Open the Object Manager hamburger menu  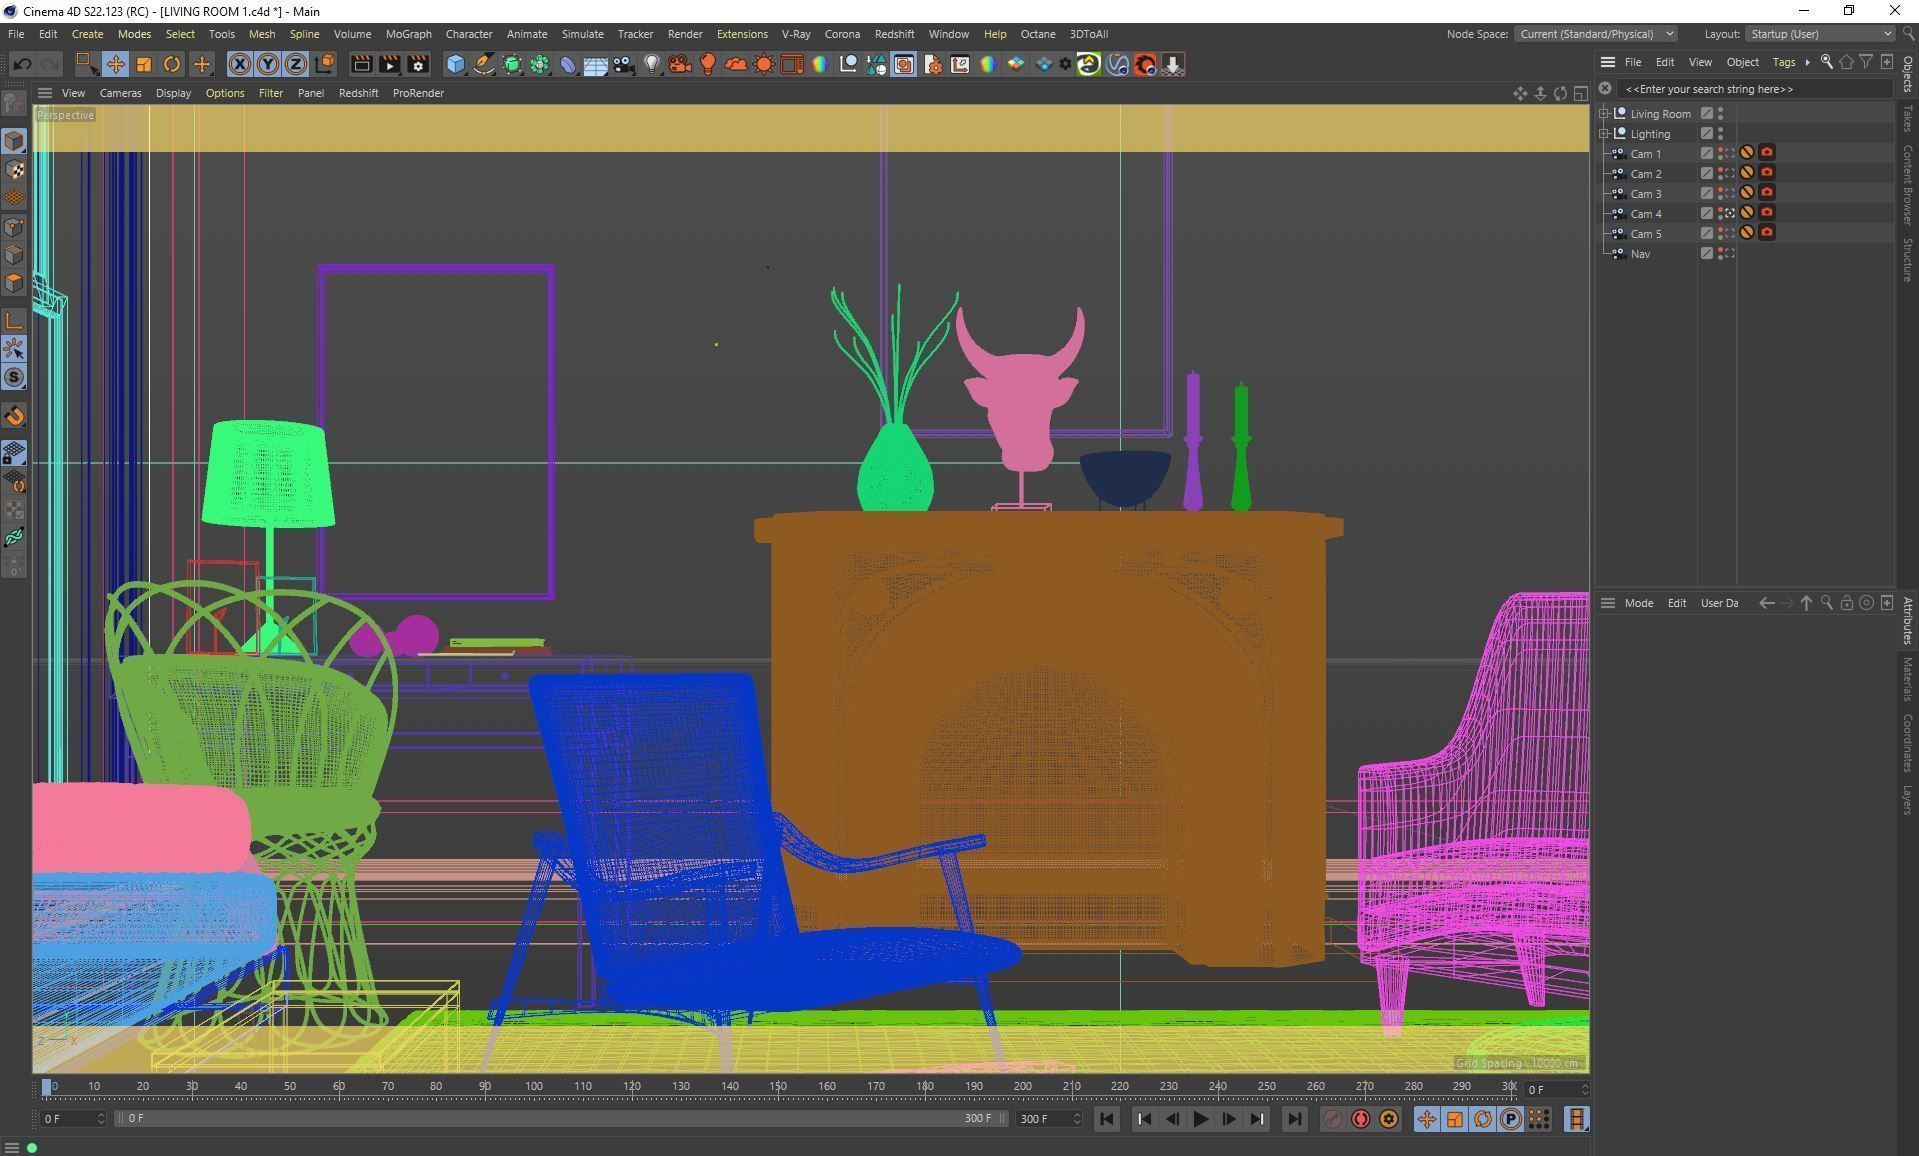pyautogui.click(x=1607, y=62)
